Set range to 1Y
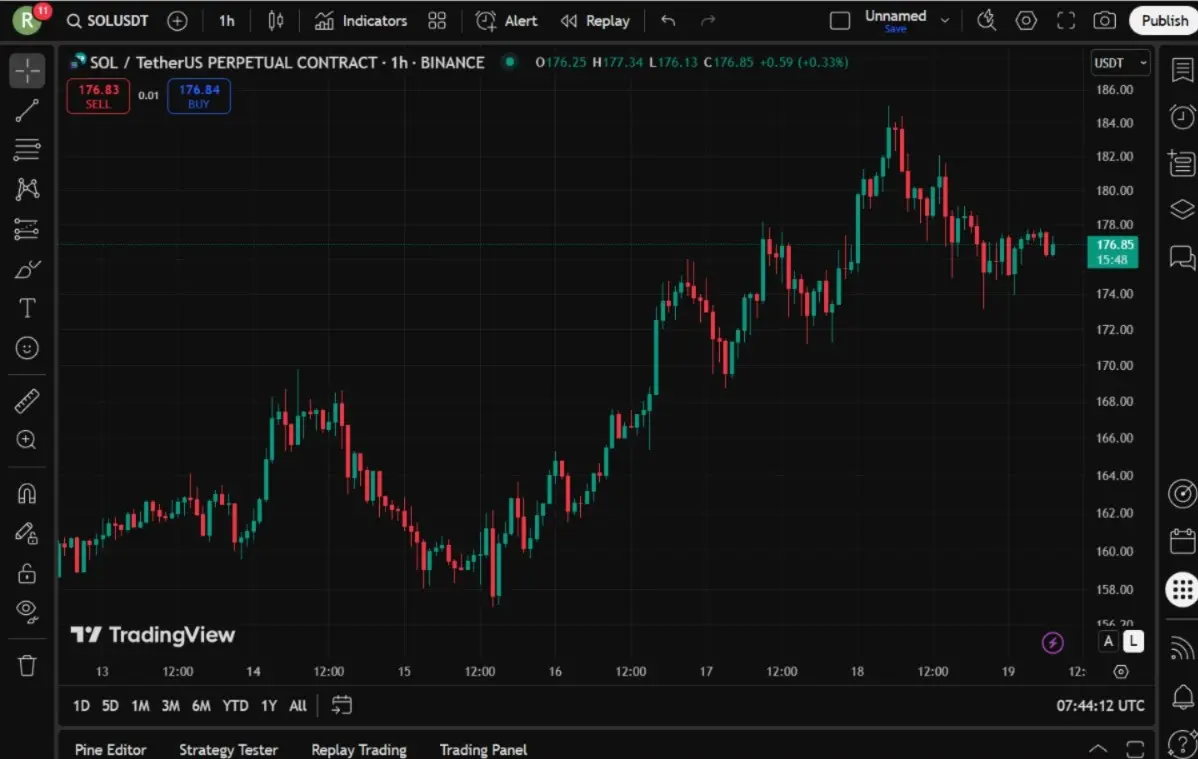The image size is (1198, 759). point(269,705)
